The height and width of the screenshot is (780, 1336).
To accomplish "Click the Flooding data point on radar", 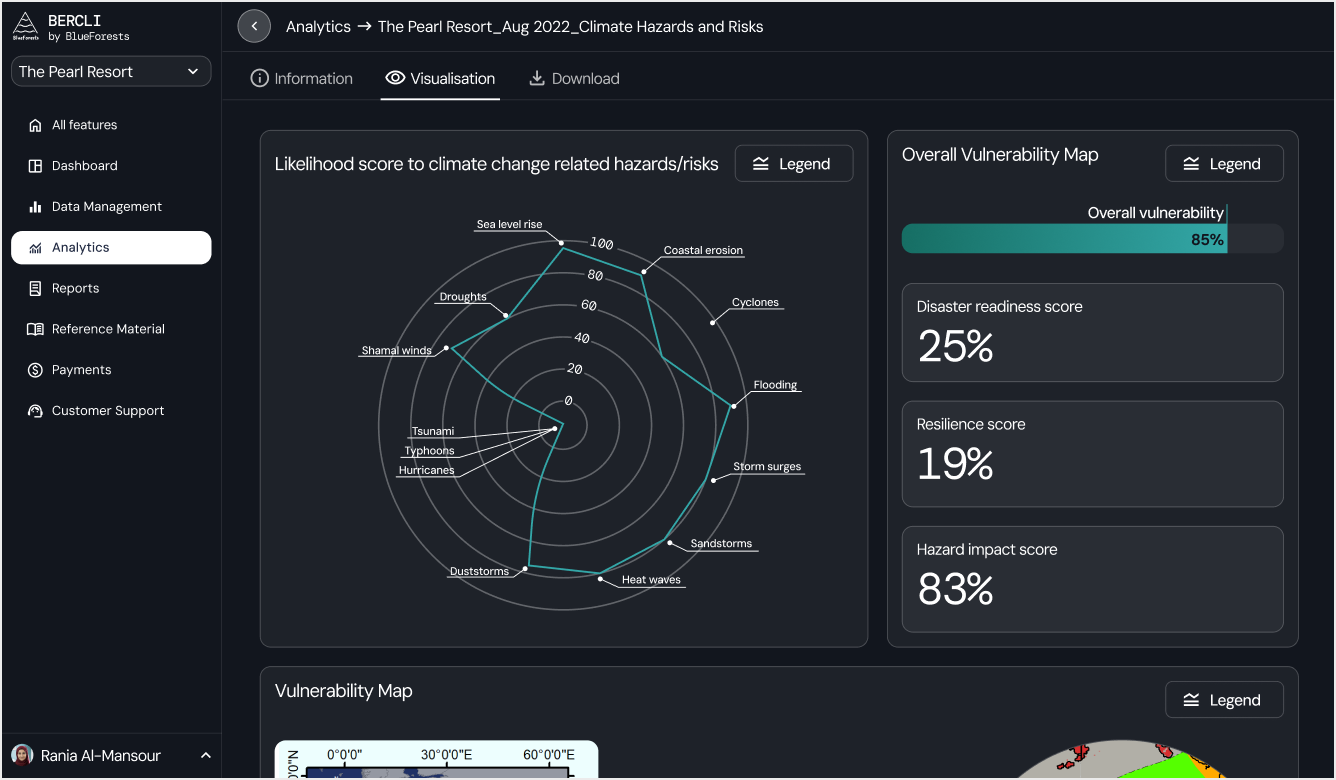I will click(x=733, y=405).
